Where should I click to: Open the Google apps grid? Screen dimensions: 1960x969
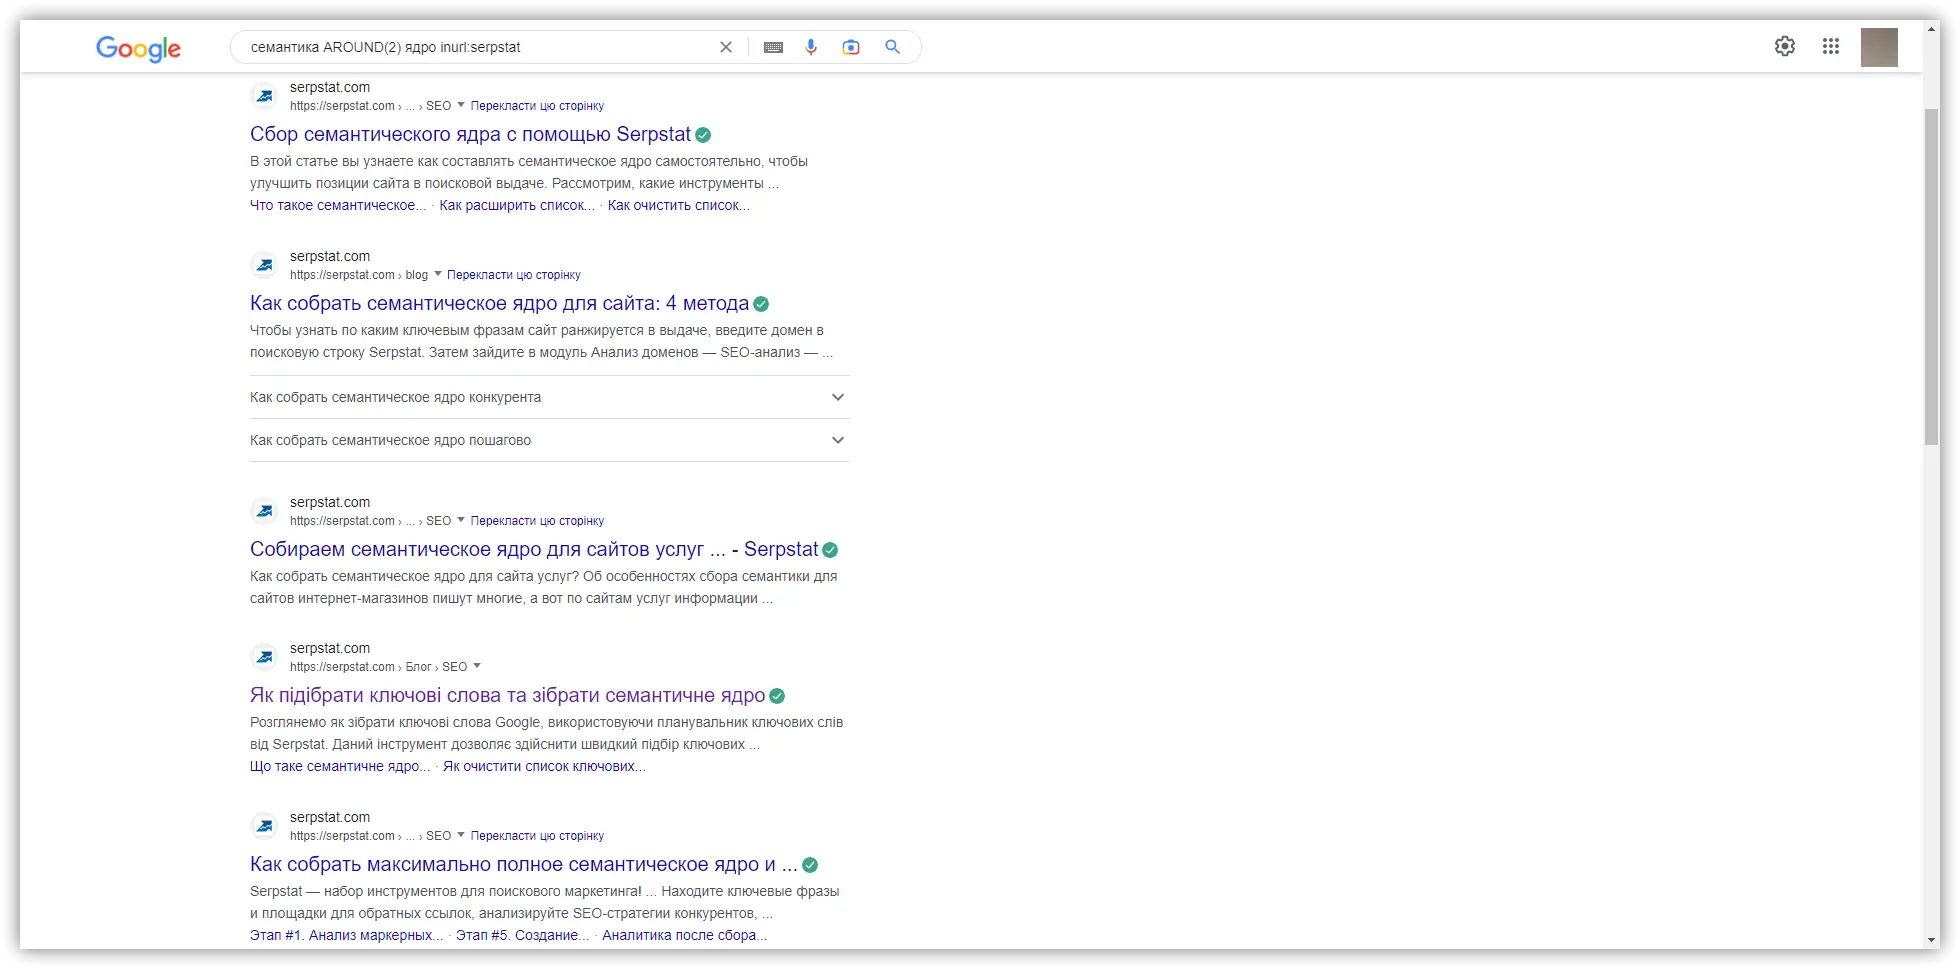(x=1831, y=46)
